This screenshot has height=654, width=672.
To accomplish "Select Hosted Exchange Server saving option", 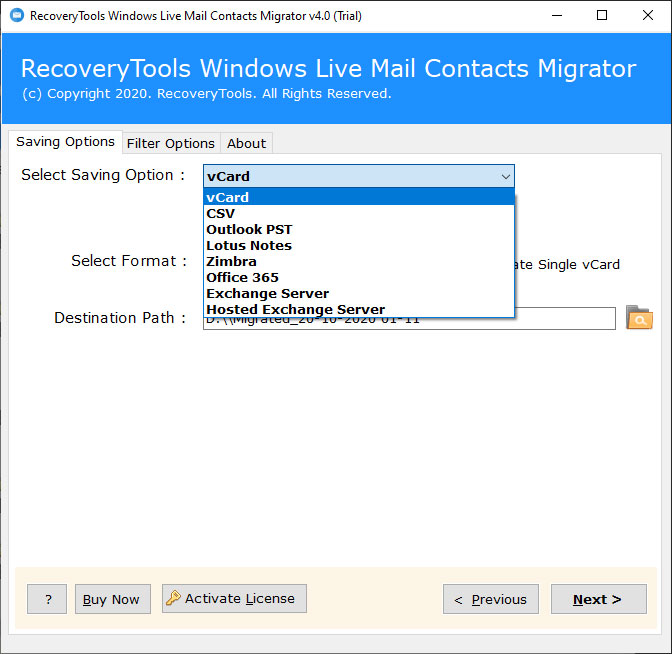I will 359,309.
